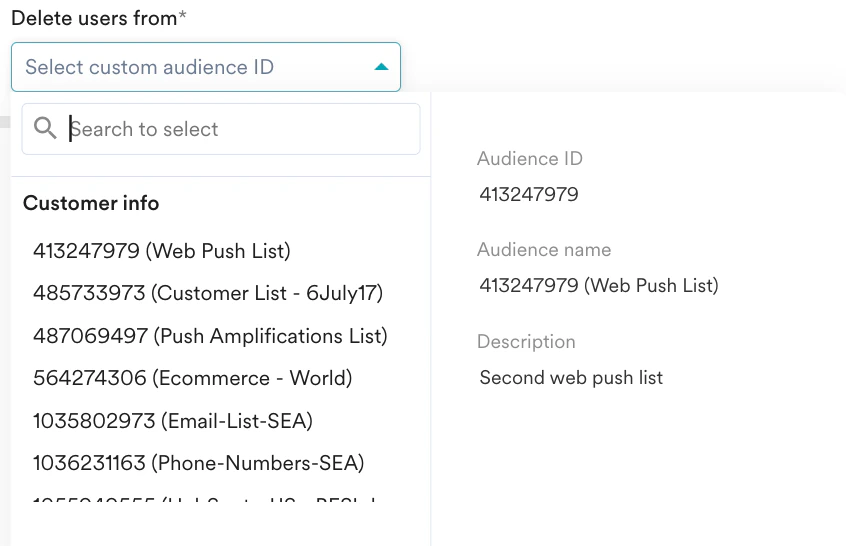Click the Second web push list description

(571, 378)
